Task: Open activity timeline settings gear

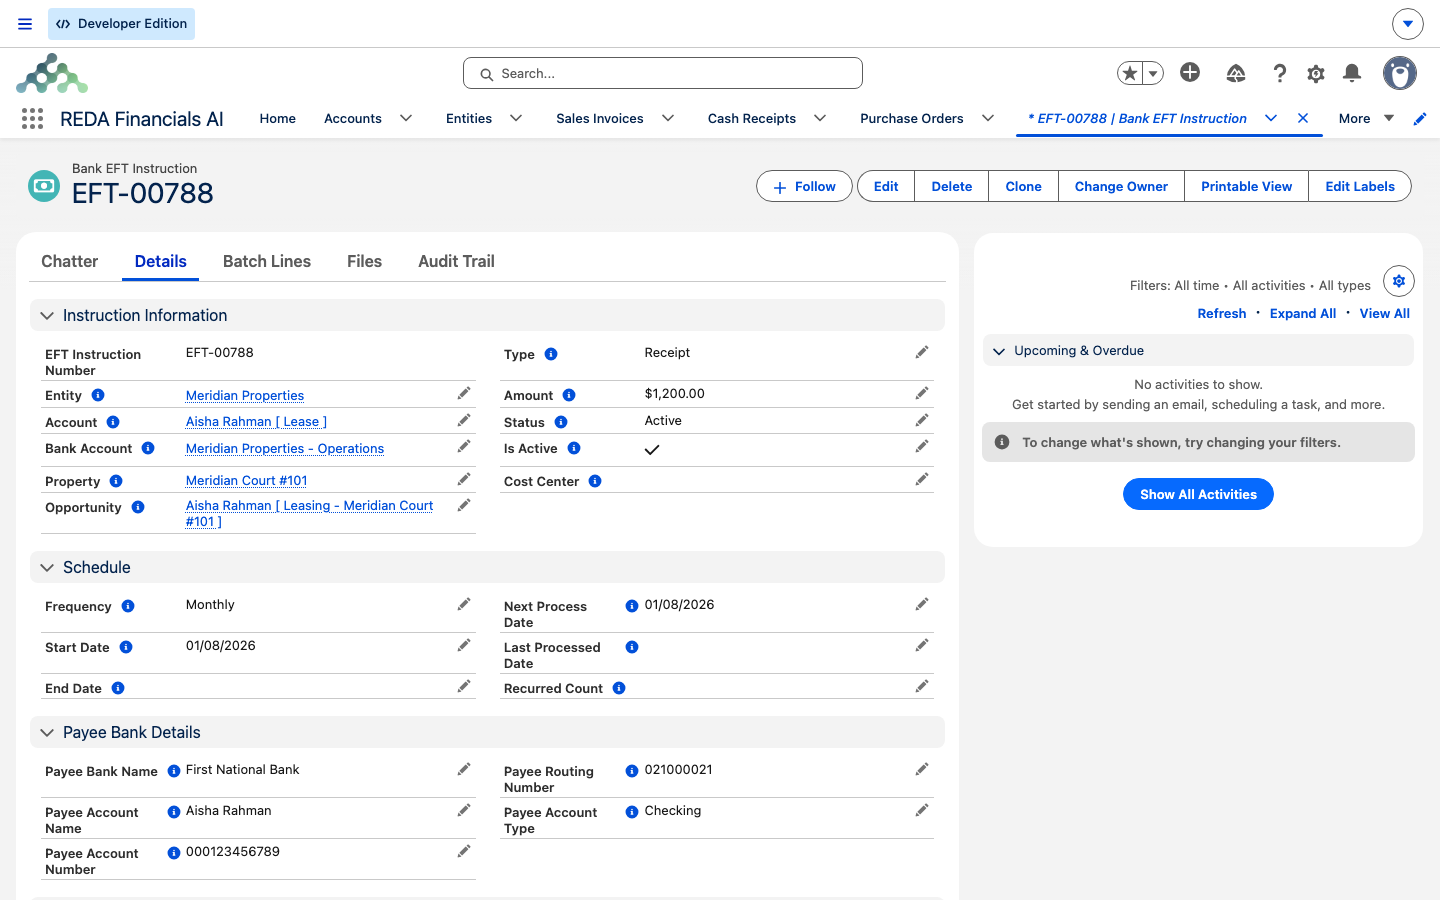Action: pos(1399,281)
